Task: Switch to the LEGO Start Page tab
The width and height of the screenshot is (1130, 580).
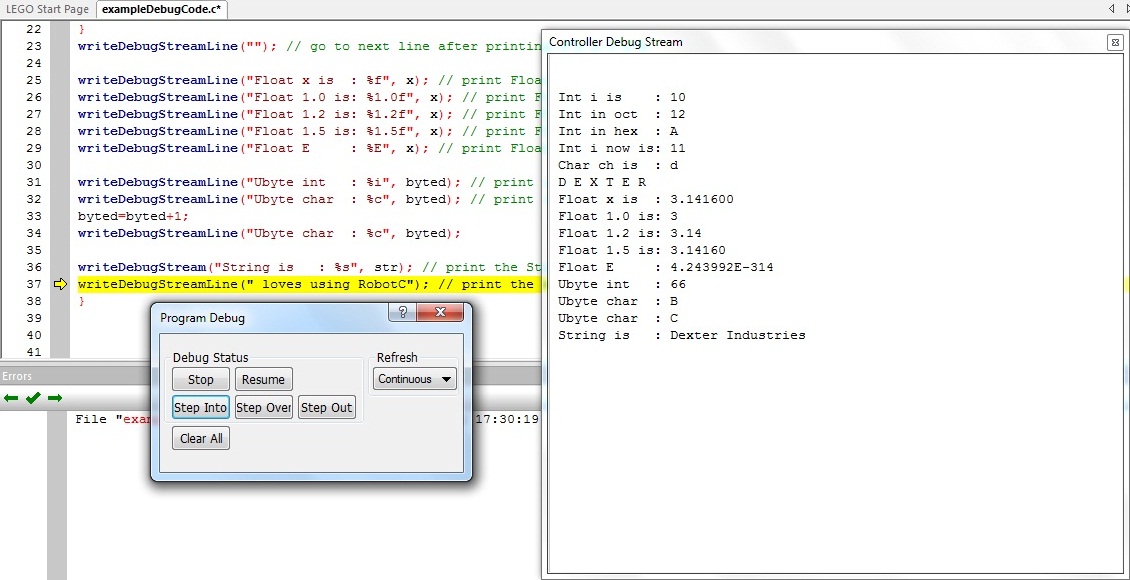Action: [48, 9]
